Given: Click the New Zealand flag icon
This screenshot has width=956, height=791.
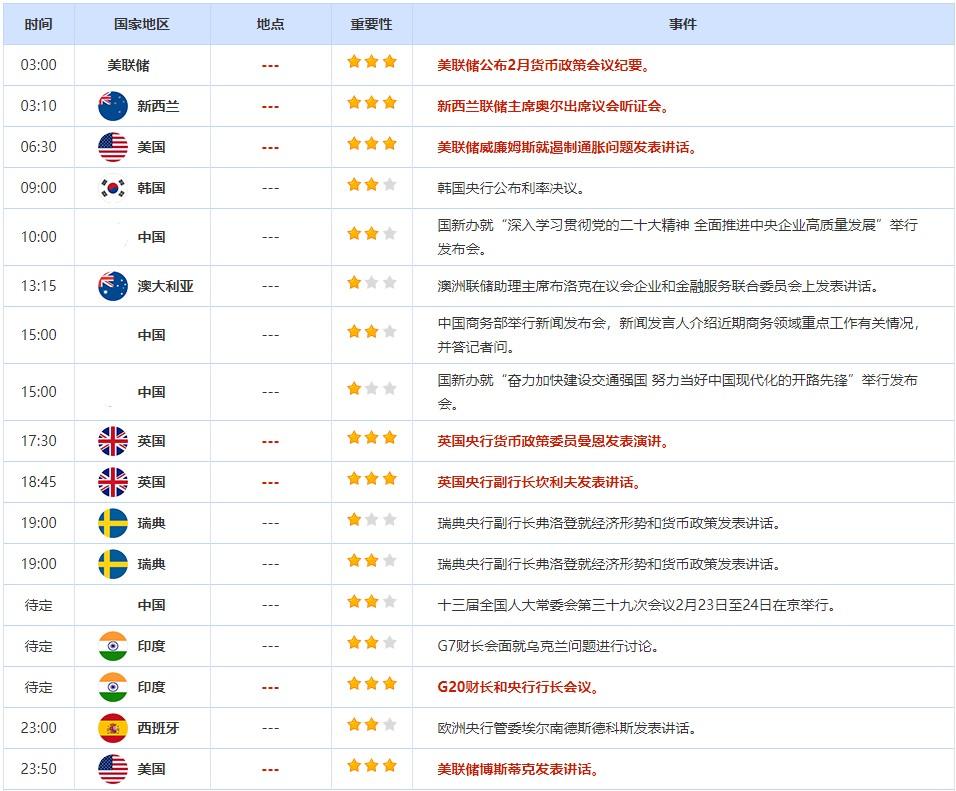Looking at the screenshot, I should pyautogui.click(x=113, y=106).
